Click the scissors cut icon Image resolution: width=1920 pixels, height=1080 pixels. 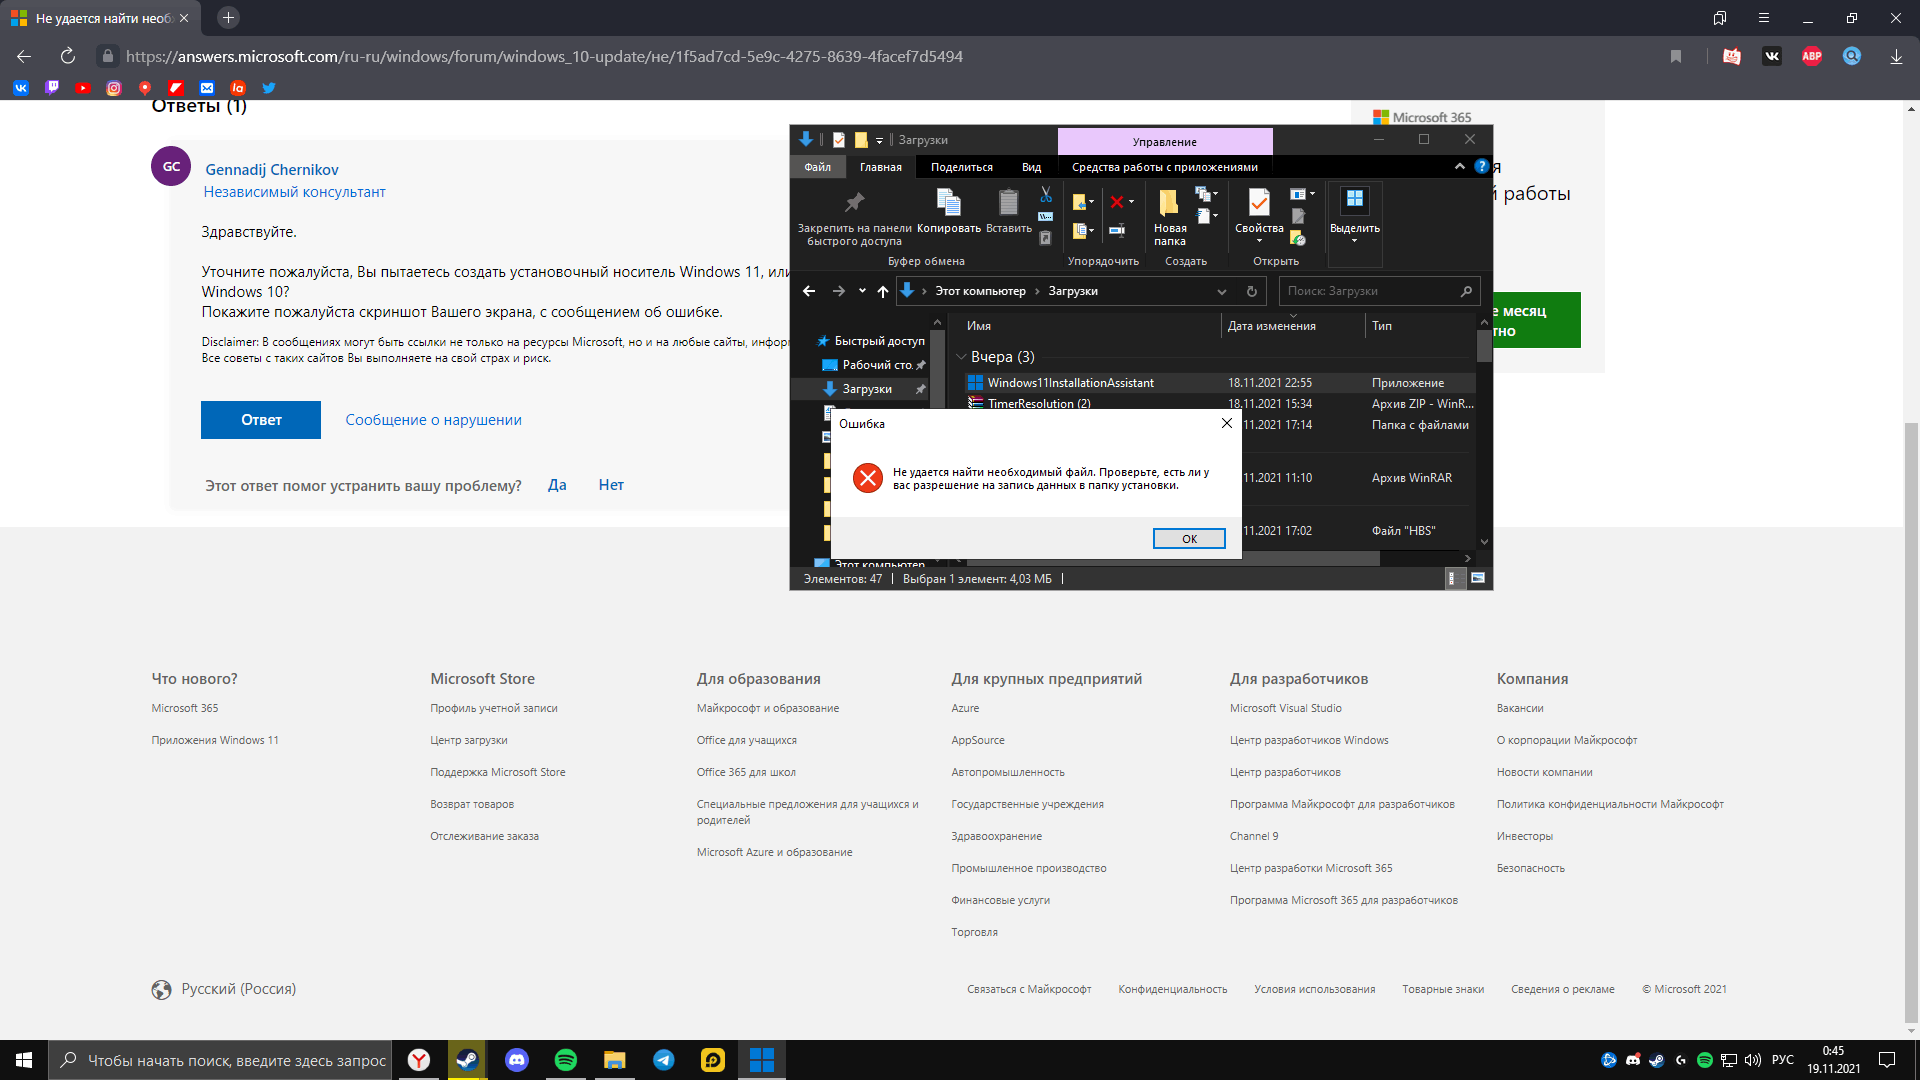[1046, 194]
